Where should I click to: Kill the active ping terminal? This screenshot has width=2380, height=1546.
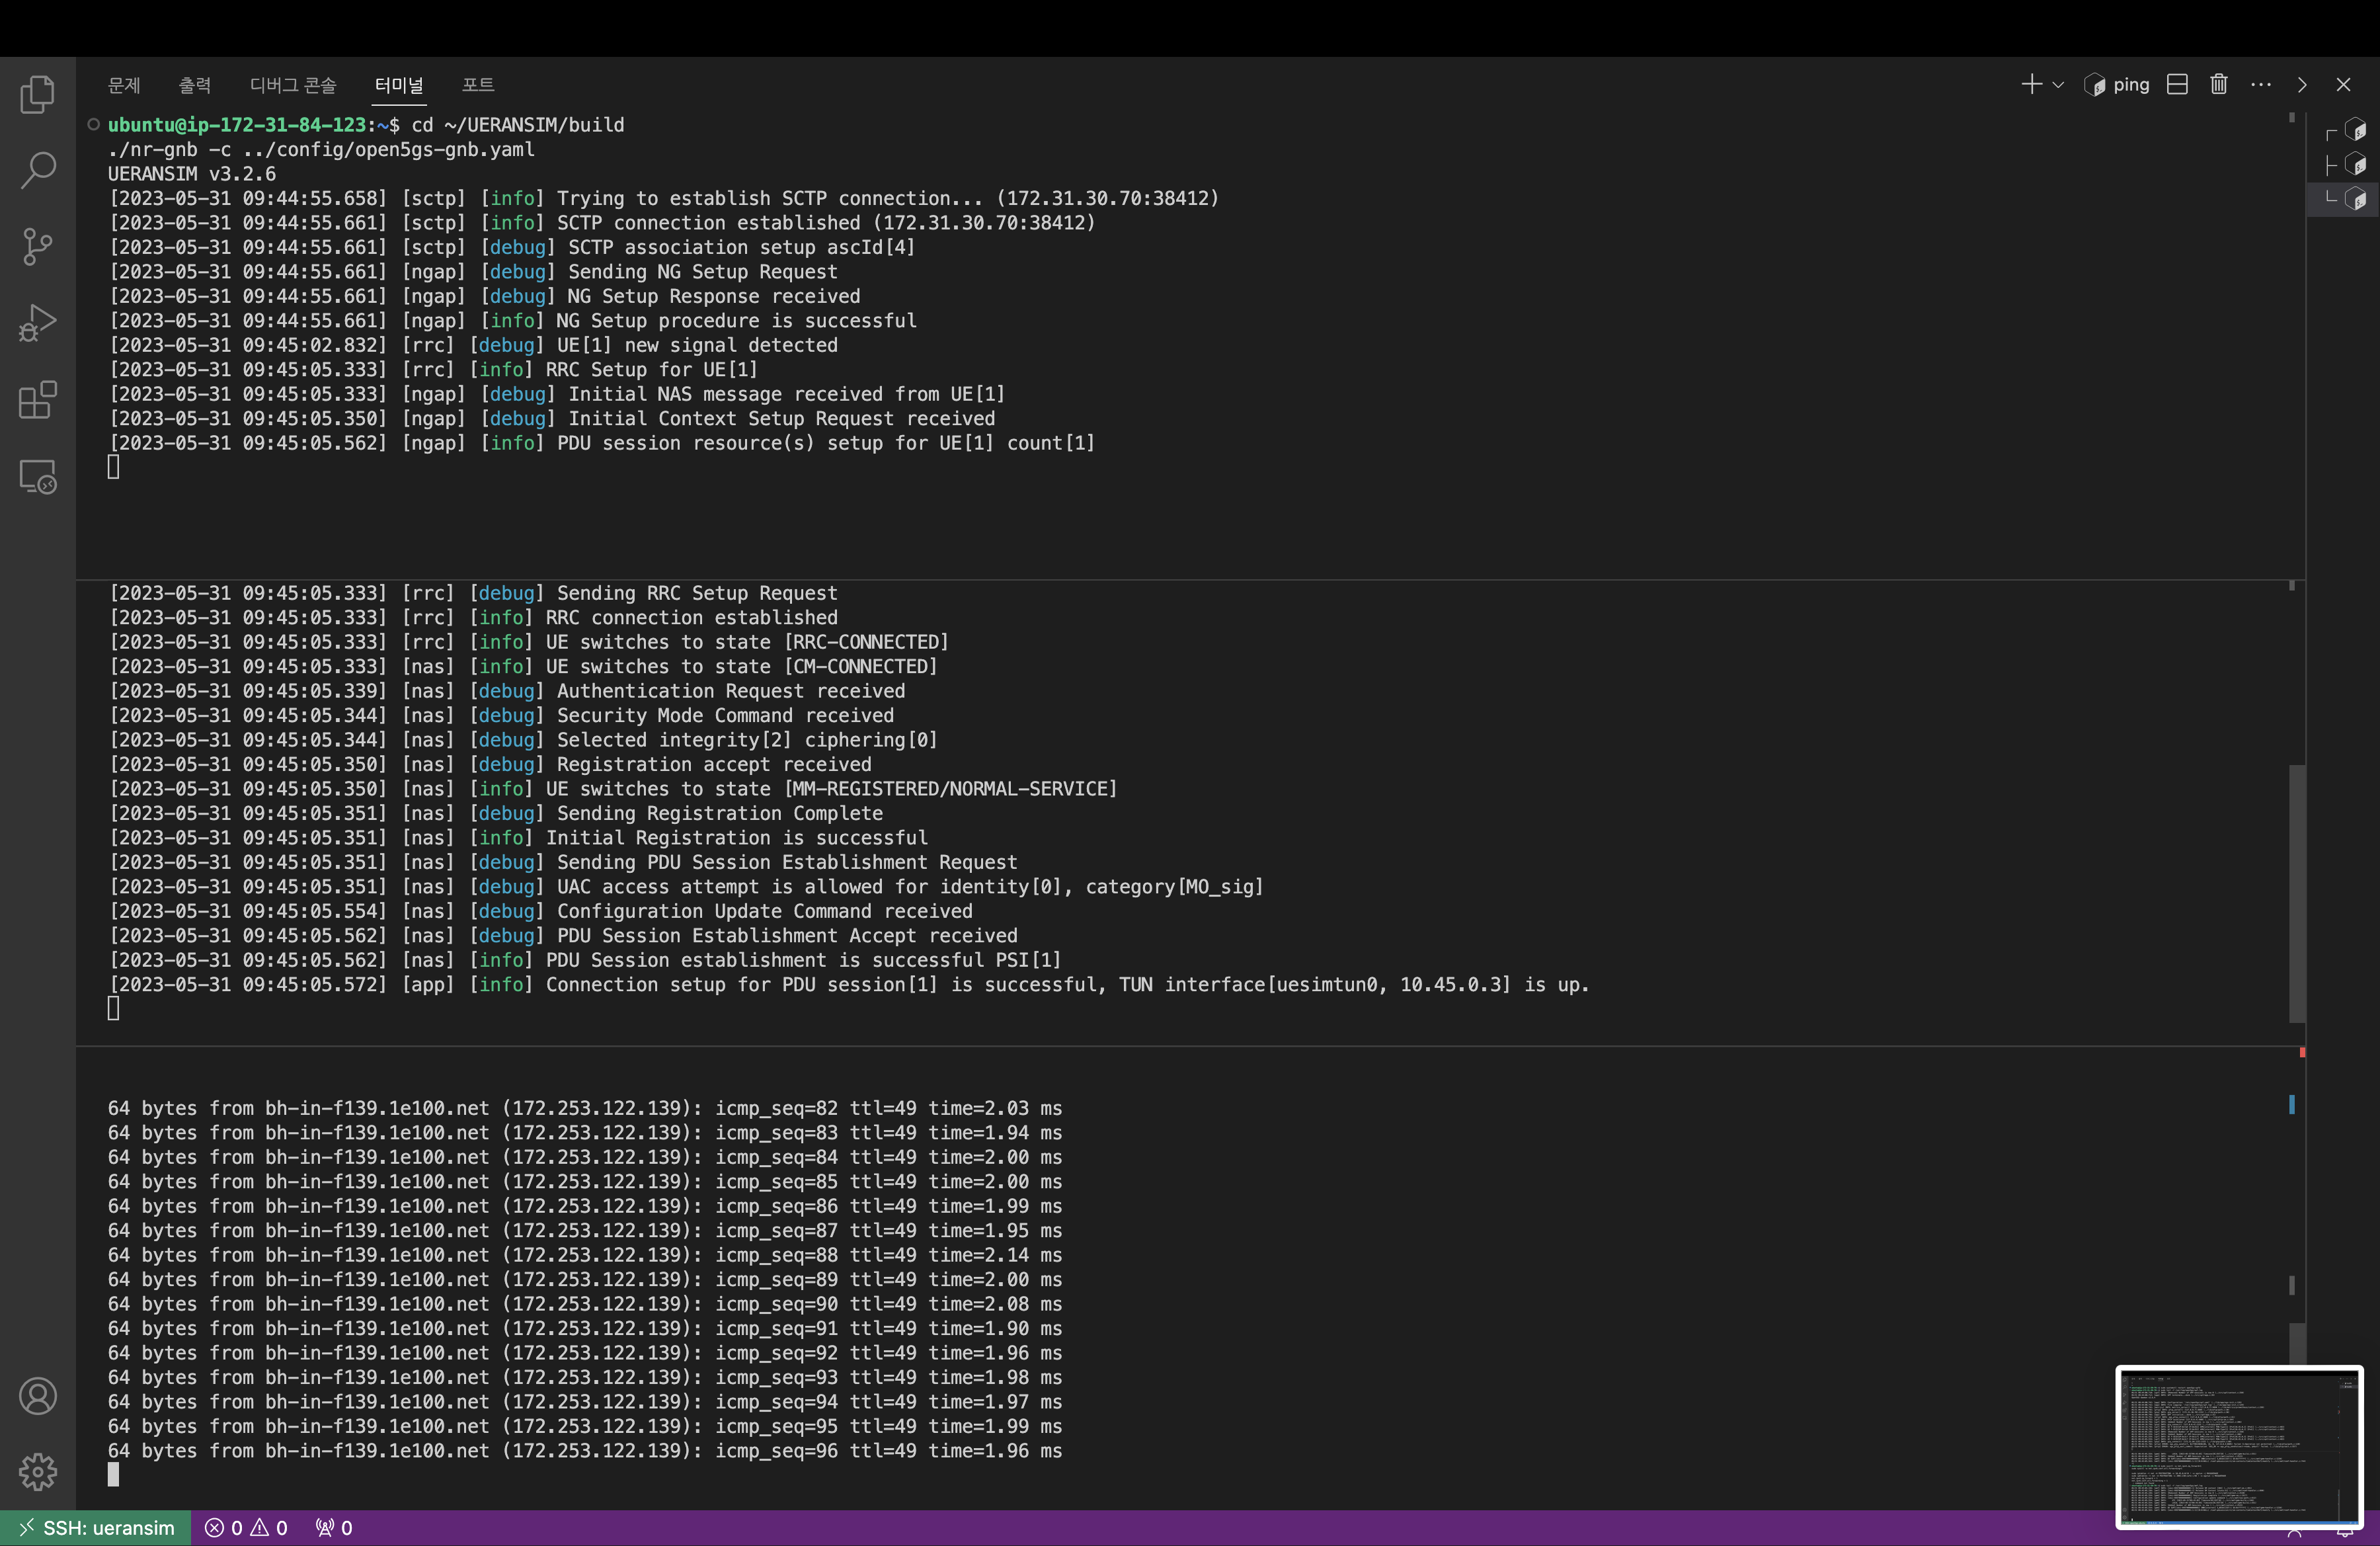click(x=2218, y=85)
